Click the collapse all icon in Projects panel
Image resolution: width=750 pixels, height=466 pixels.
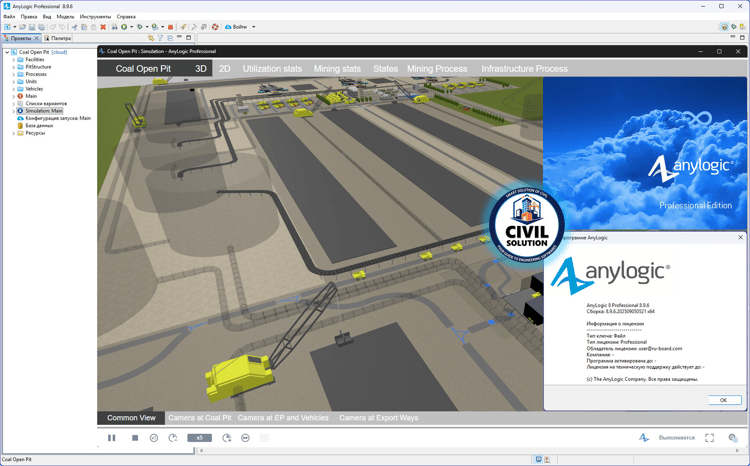tap(170, 38)
